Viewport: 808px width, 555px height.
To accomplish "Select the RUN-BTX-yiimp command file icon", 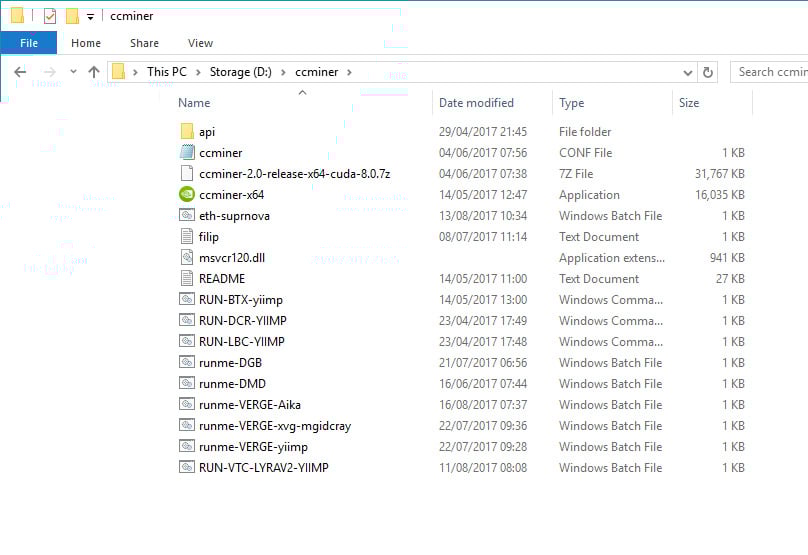I will (187, 299).
